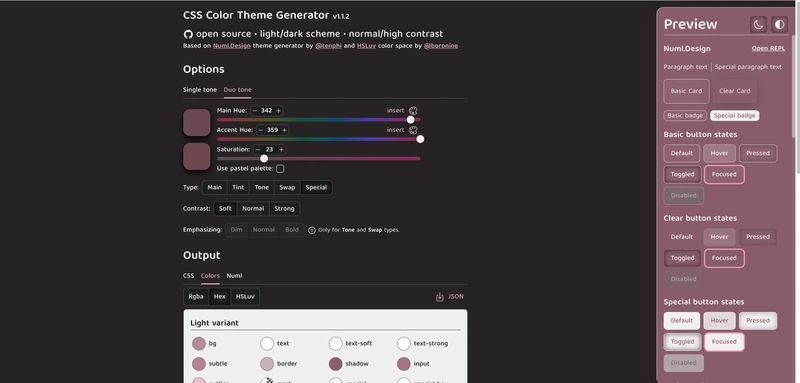The height and width of the screenshot is (383, 800).
Task: Click the shadow color swatch
Action: 336,364
